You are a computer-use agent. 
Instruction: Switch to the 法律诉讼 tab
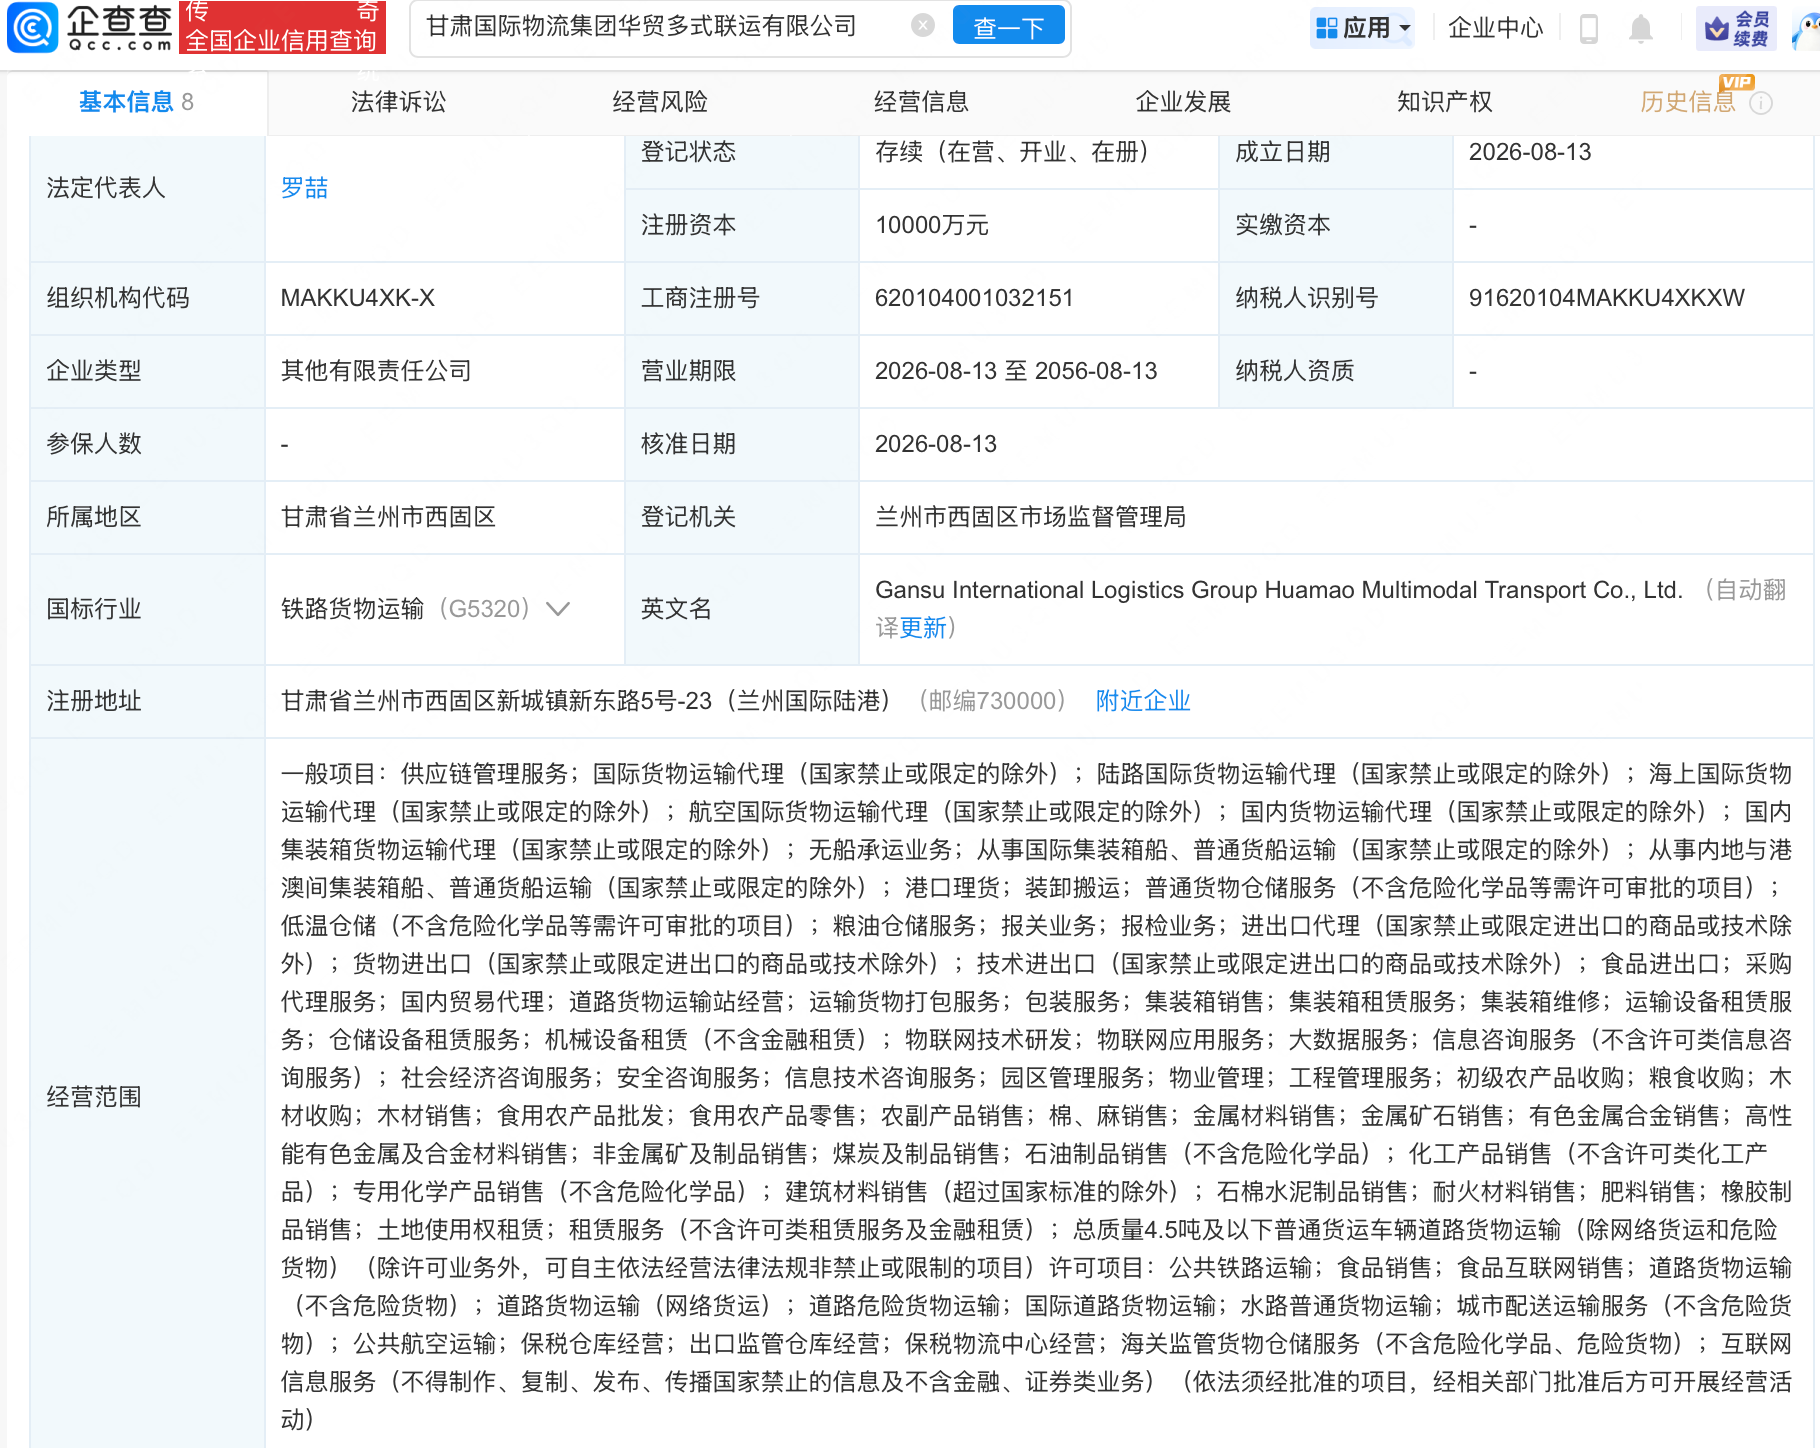398,102
